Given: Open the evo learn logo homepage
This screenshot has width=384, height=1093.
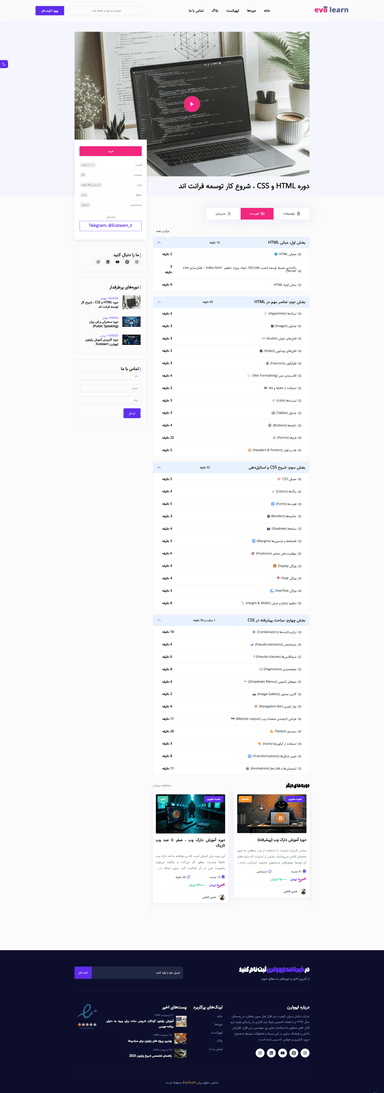Looking at the screenshot, I should [332, 10].
